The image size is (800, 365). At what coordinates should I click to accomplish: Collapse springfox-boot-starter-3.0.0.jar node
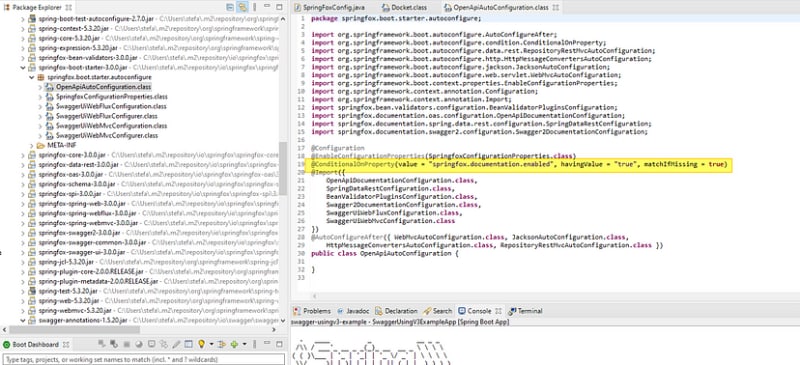23,67
